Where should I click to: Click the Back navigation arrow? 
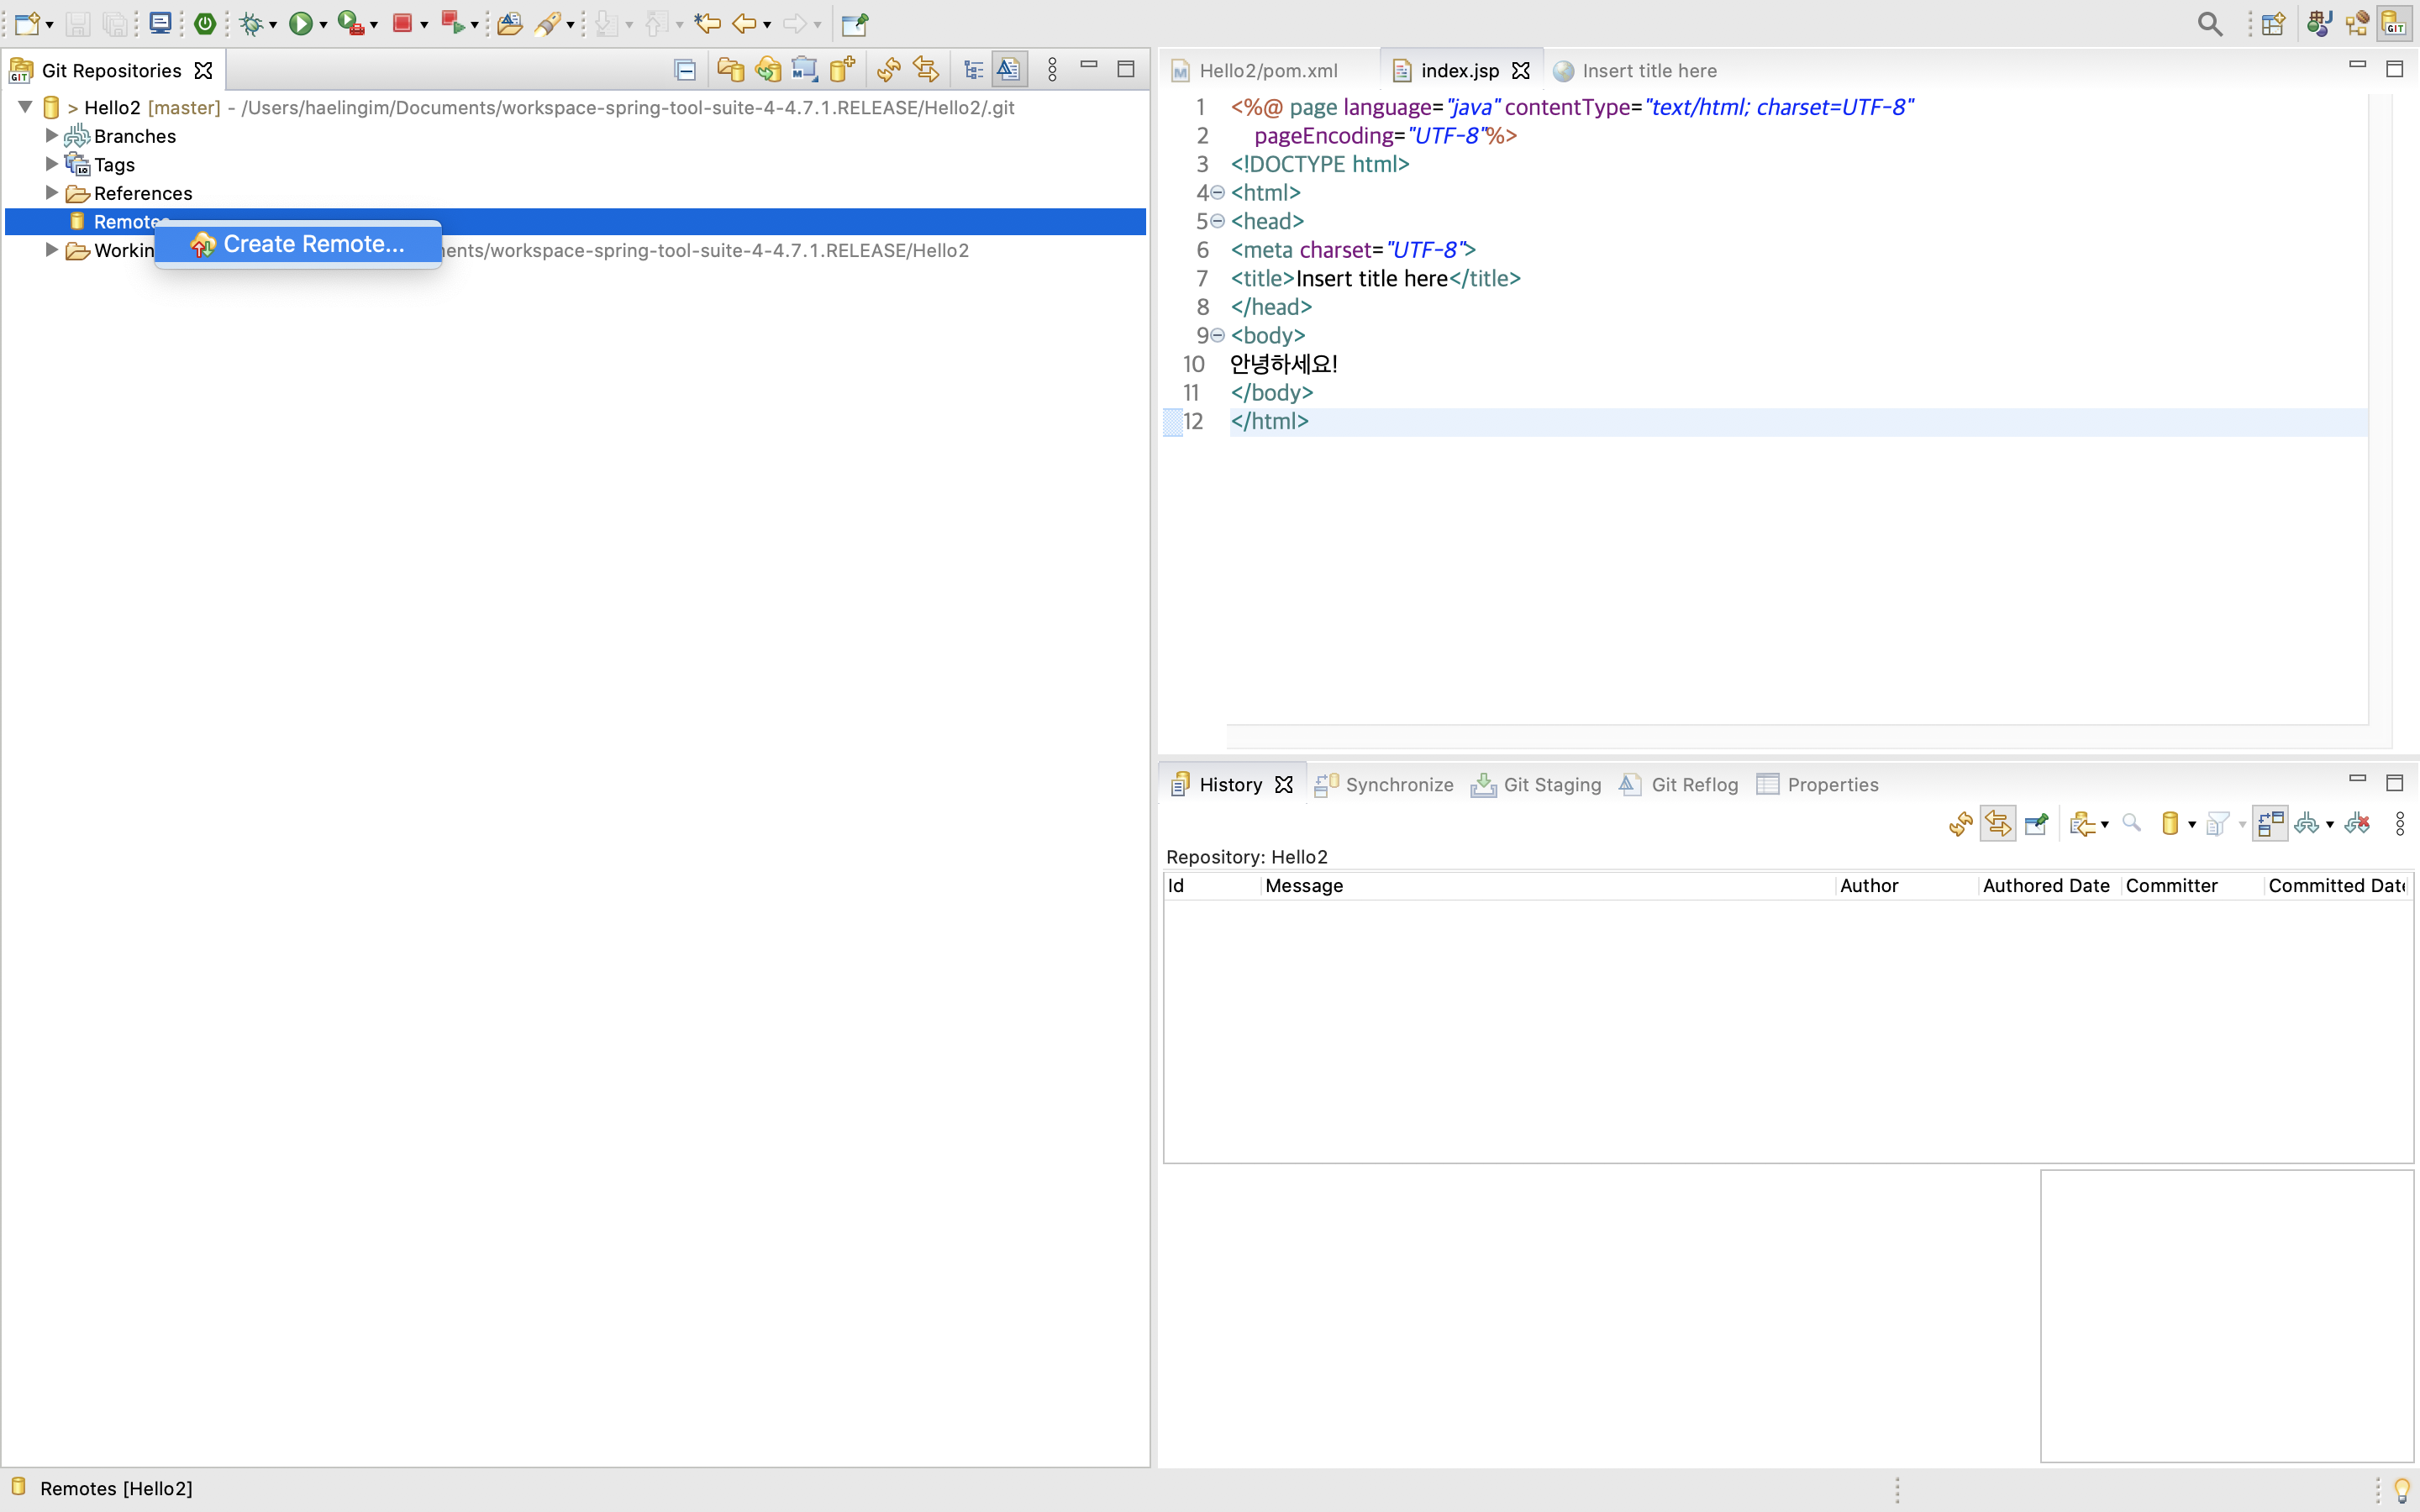[x=744, y=23]
